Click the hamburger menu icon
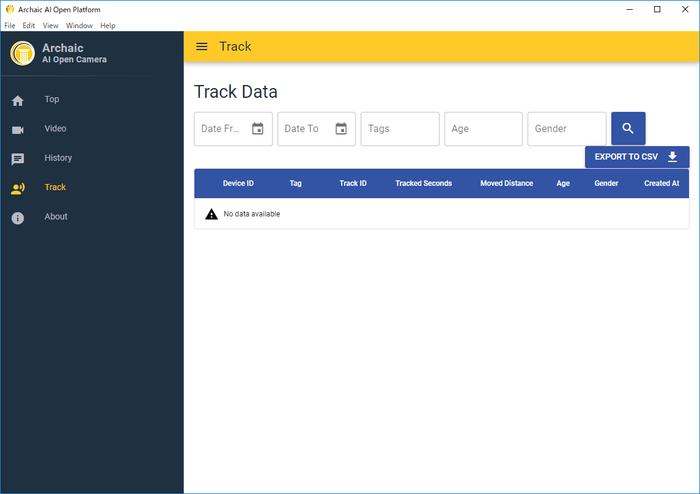The width and height of the screenshot is (700, 494). point(202,46)
